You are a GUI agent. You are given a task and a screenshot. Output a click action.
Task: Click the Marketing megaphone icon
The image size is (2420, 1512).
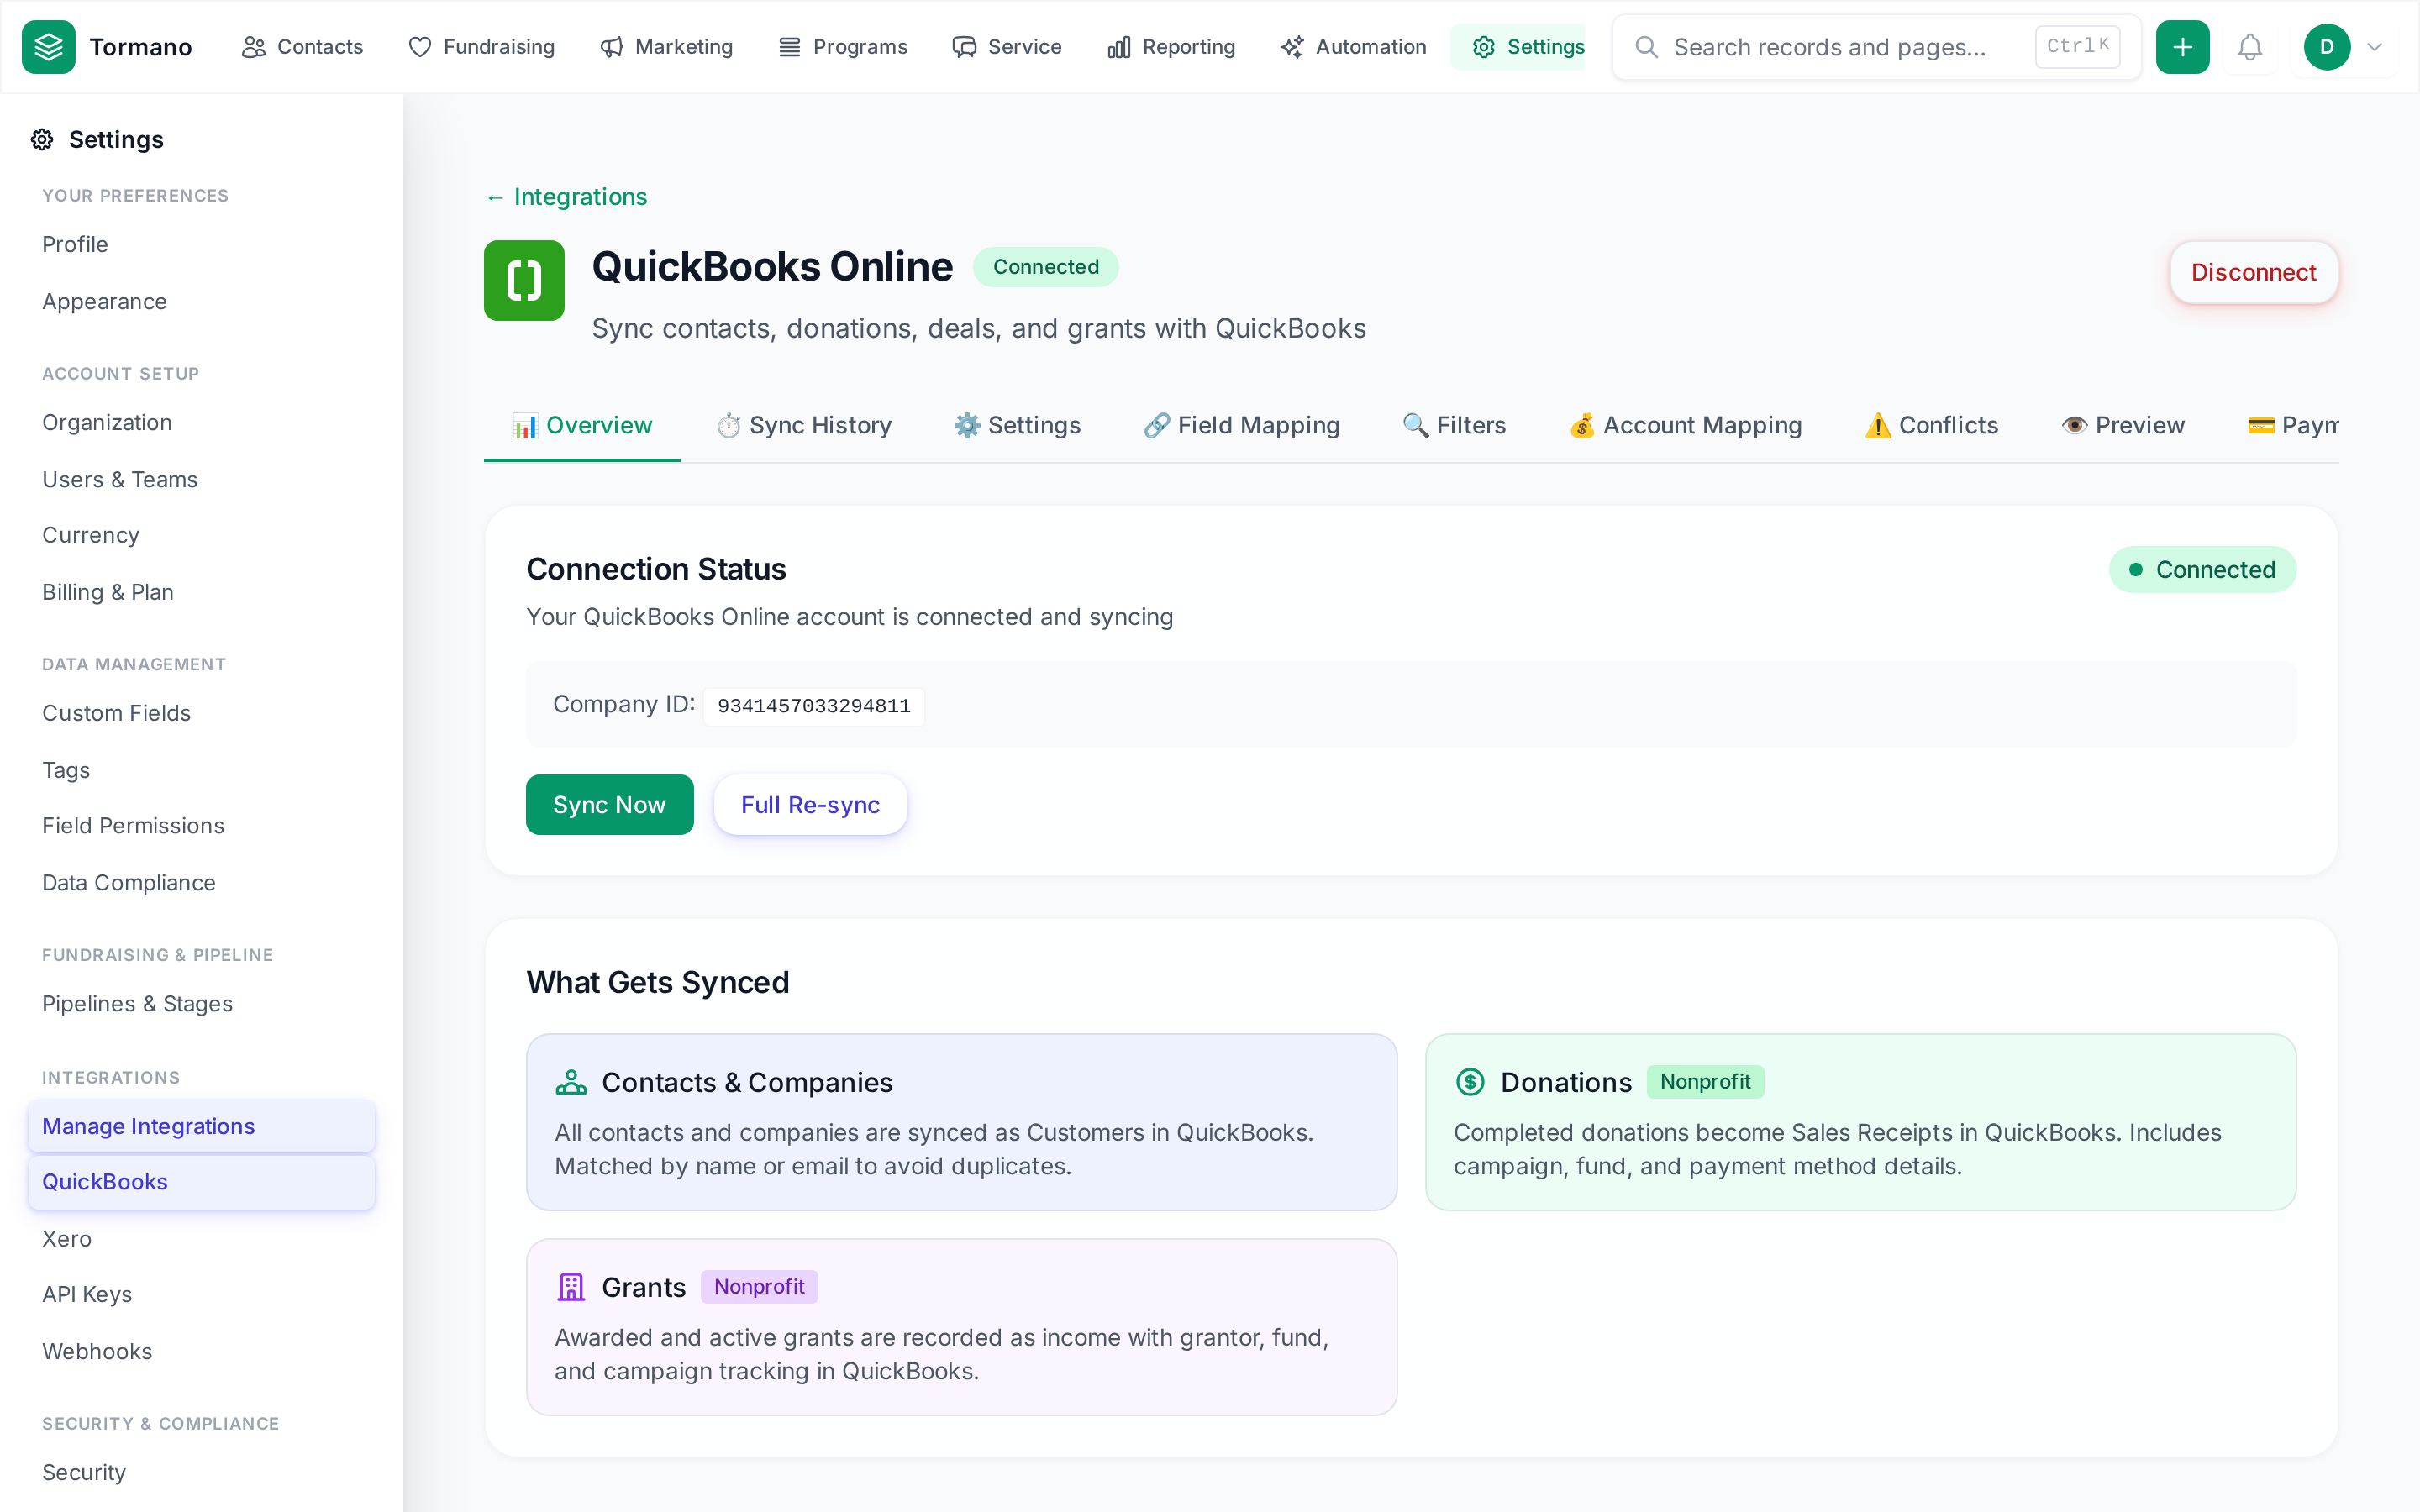(x=611, y=47)
